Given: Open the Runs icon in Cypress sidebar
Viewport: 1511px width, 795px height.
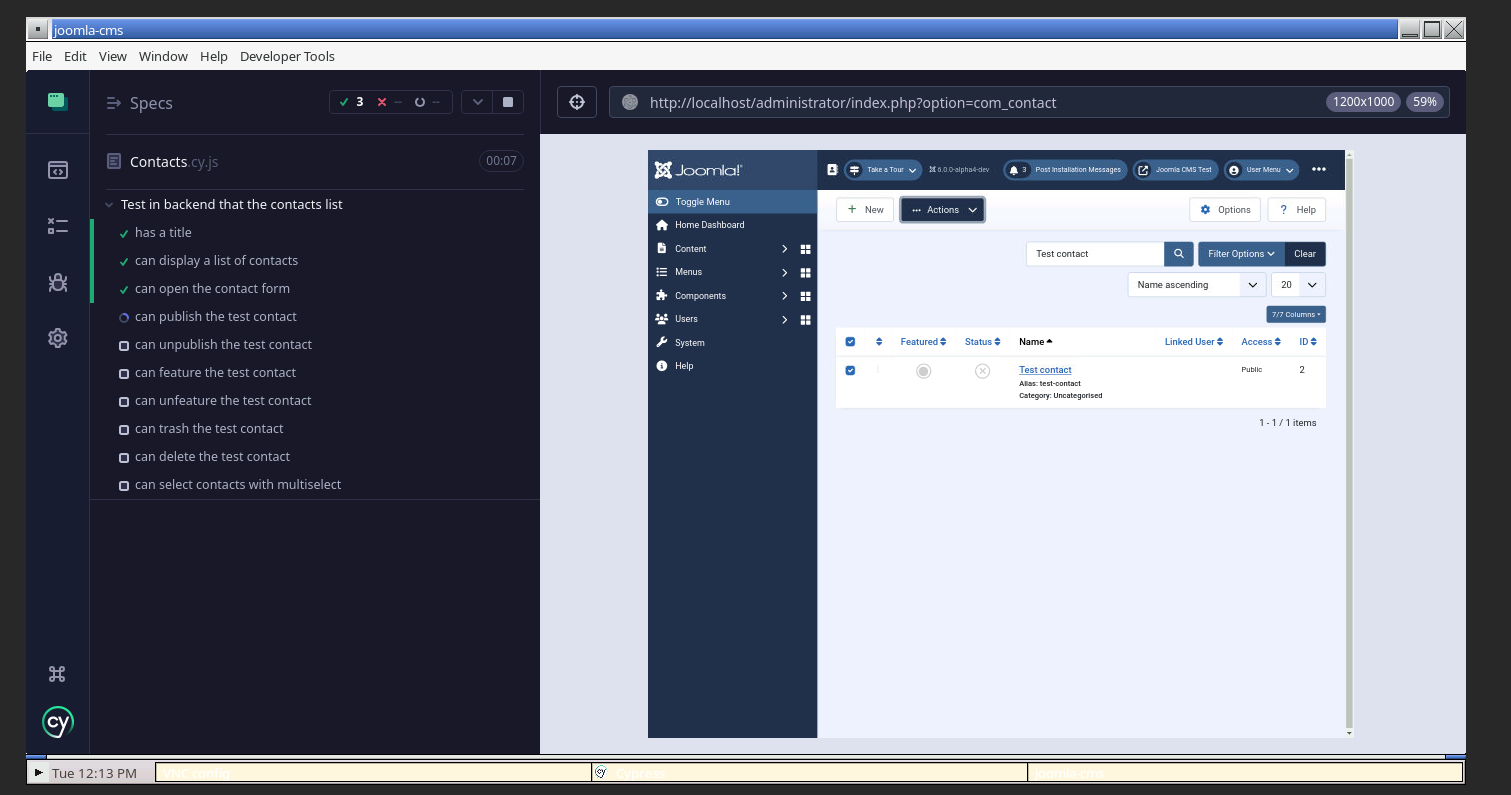Looking at the screenshot, I should (x=57, y=227).
